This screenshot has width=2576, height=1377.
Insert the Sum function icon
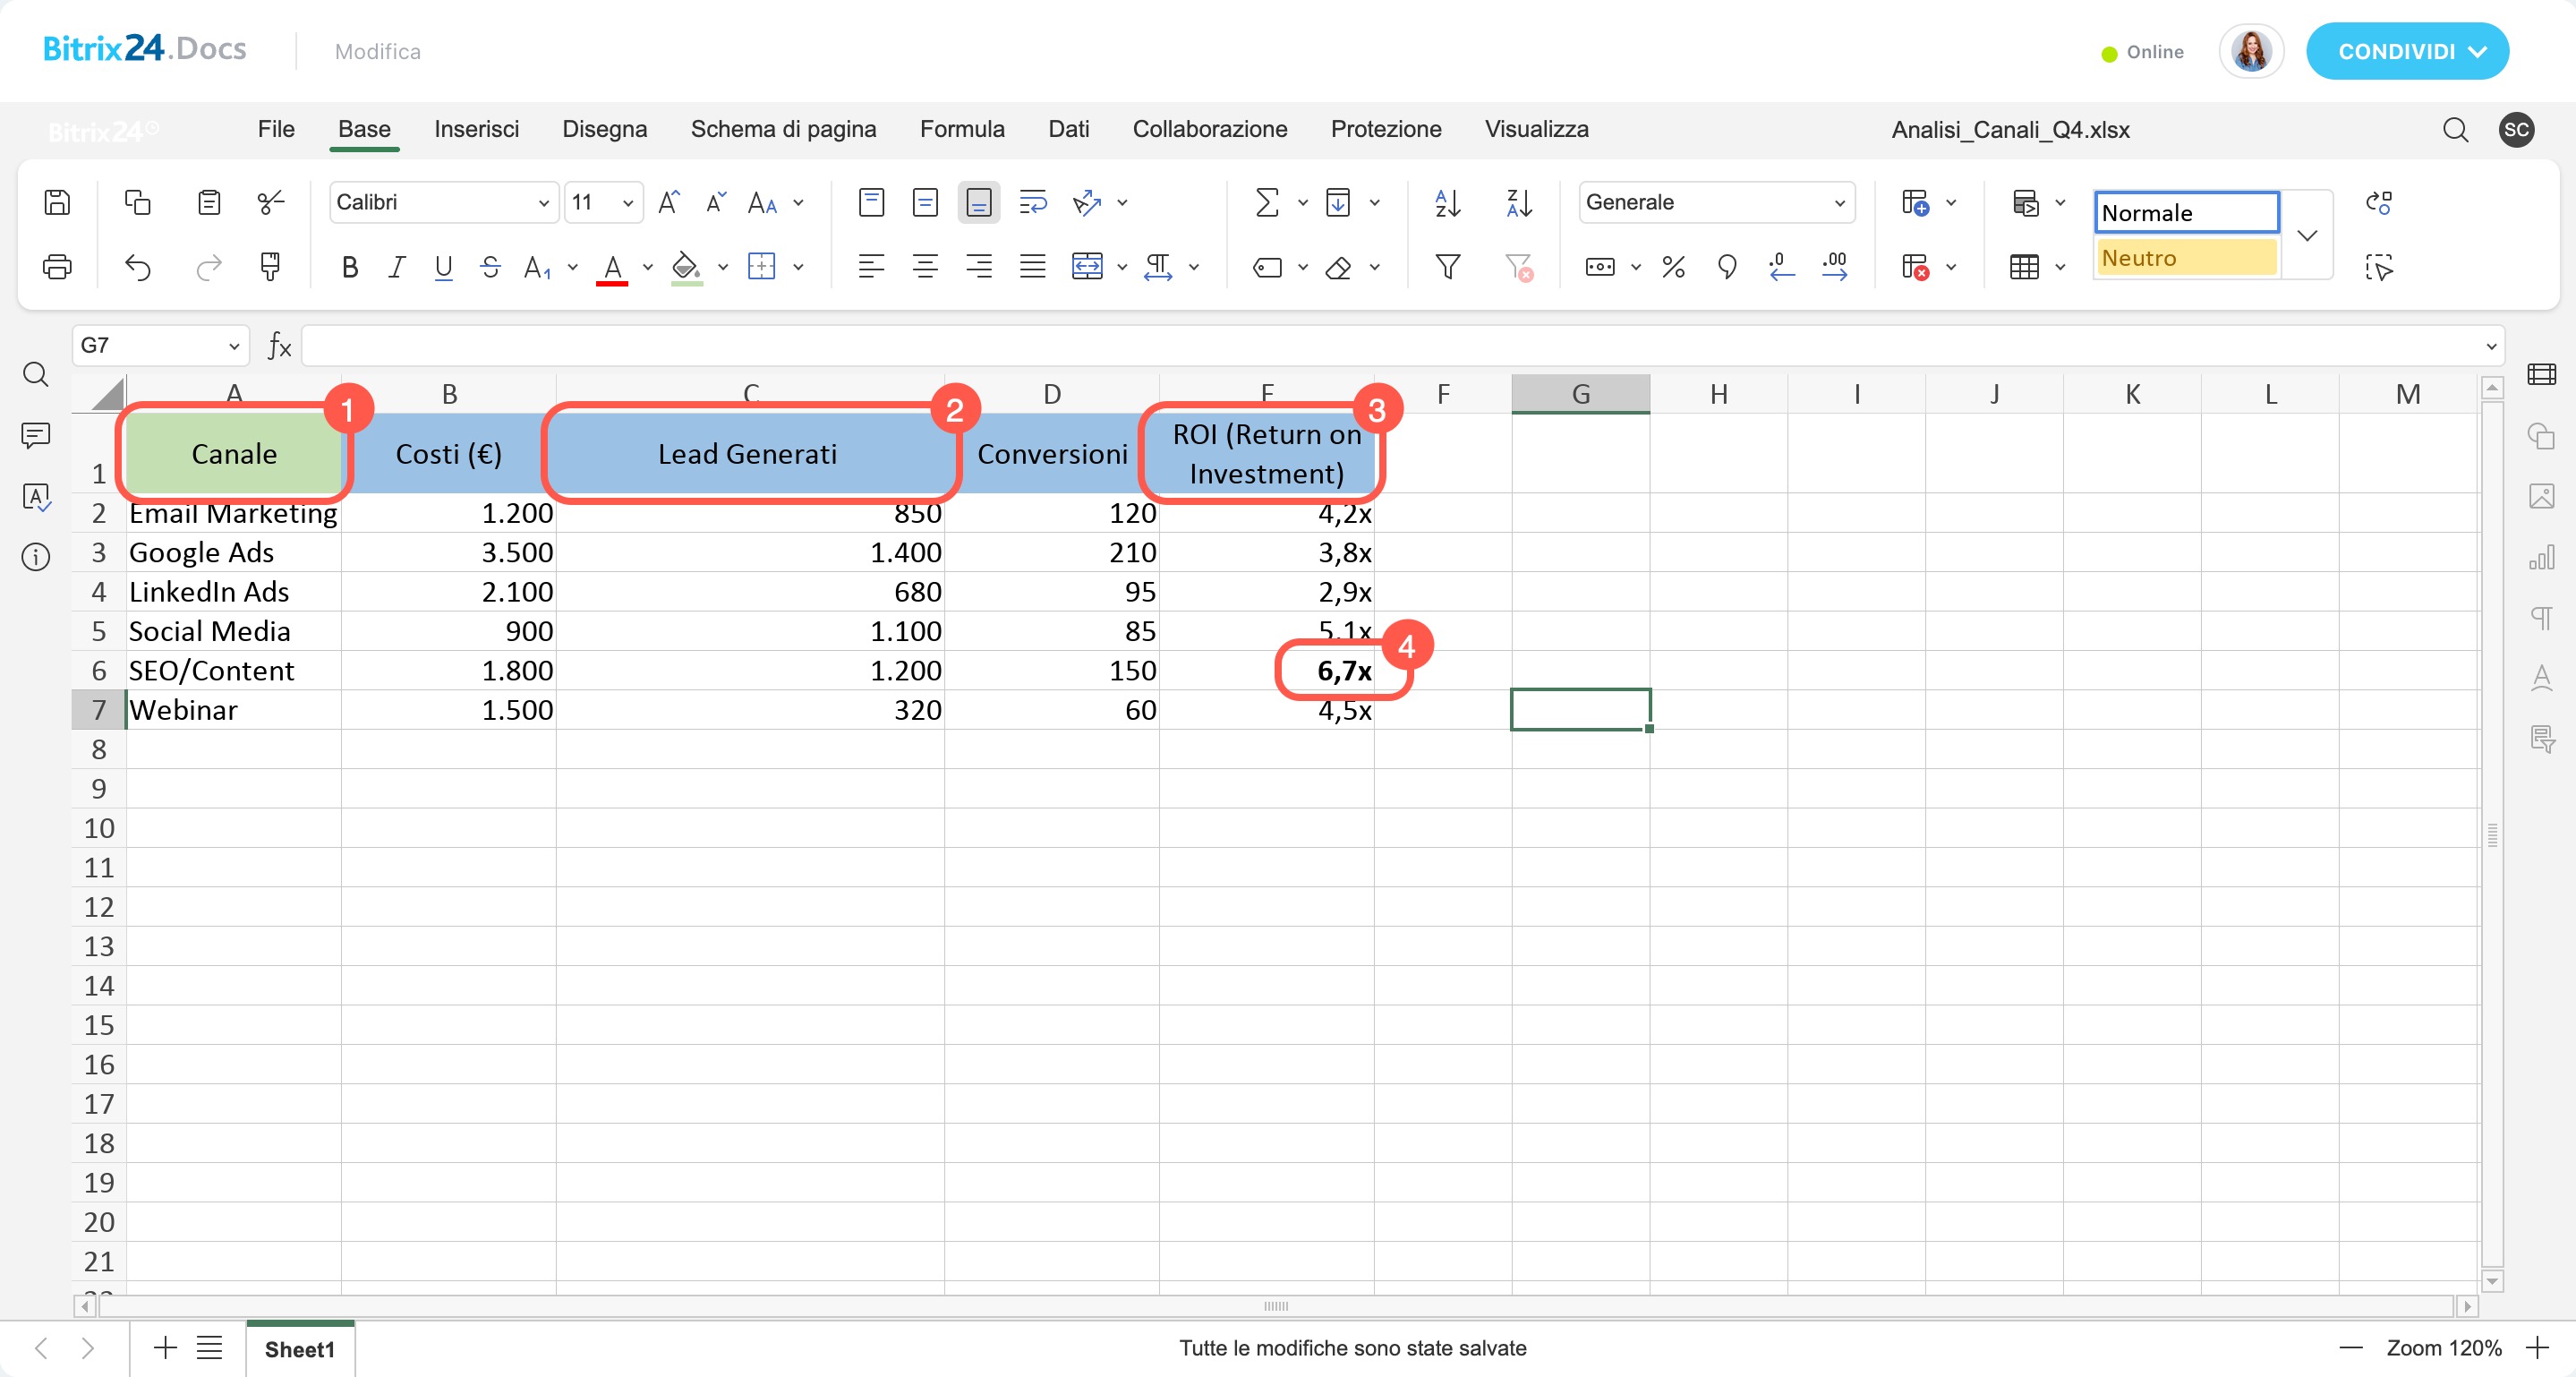click(x=1267, y=203)
